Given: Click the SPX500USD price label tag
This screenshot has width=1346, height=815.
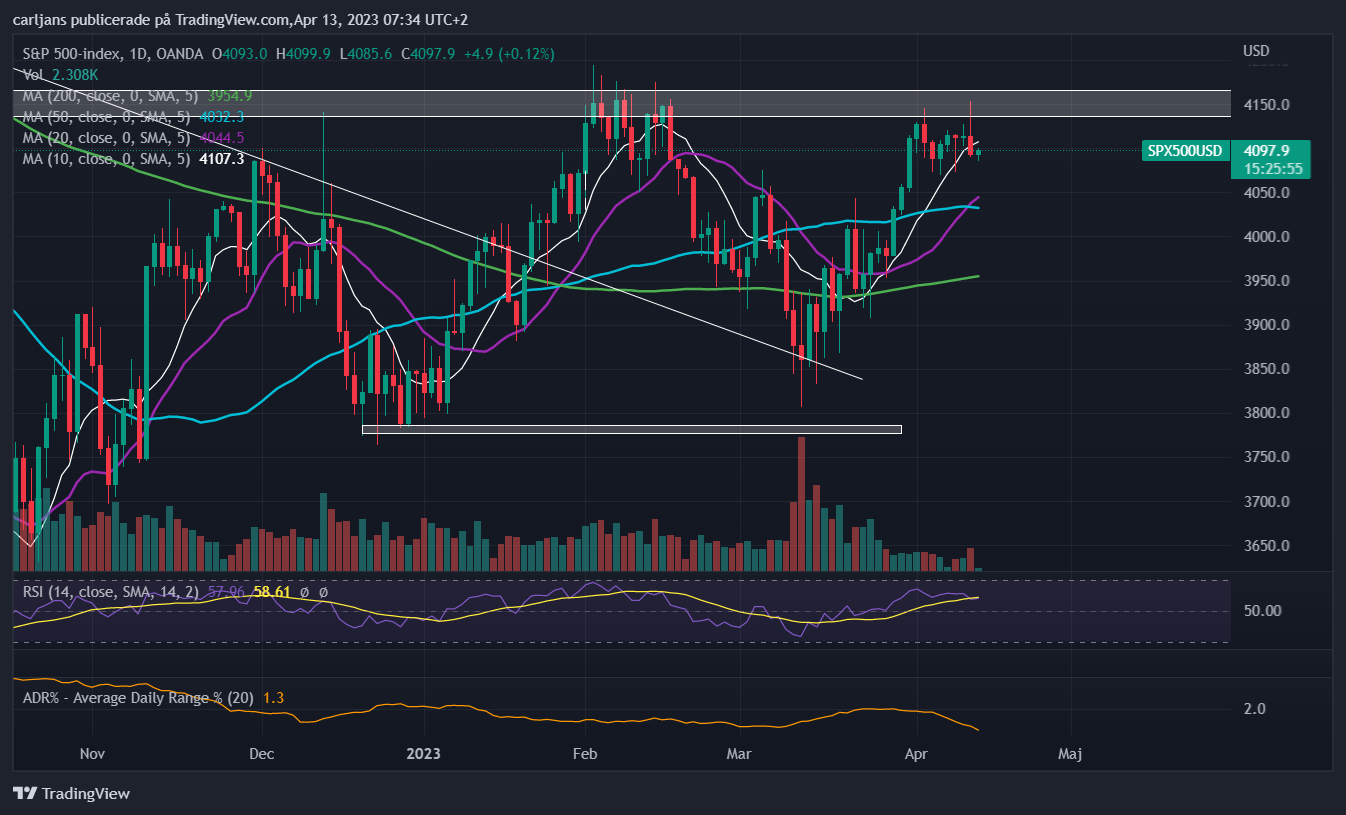Looking at the screenshot, I should [x=1184, y=151].
